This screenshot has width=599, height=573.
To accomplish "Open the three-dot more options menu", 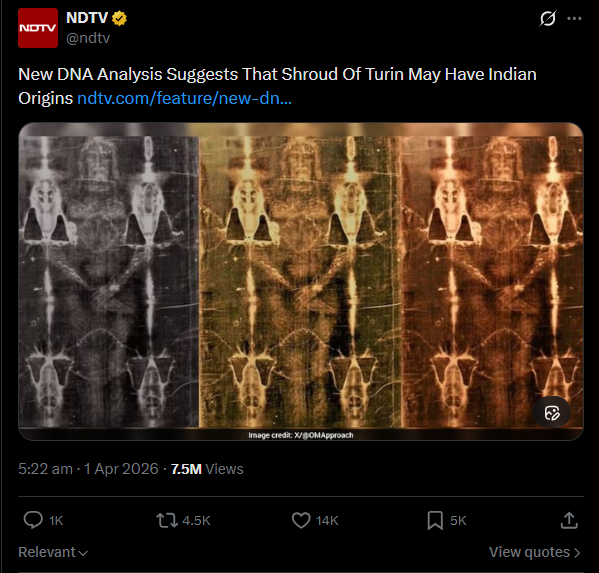I will [574, 18].
